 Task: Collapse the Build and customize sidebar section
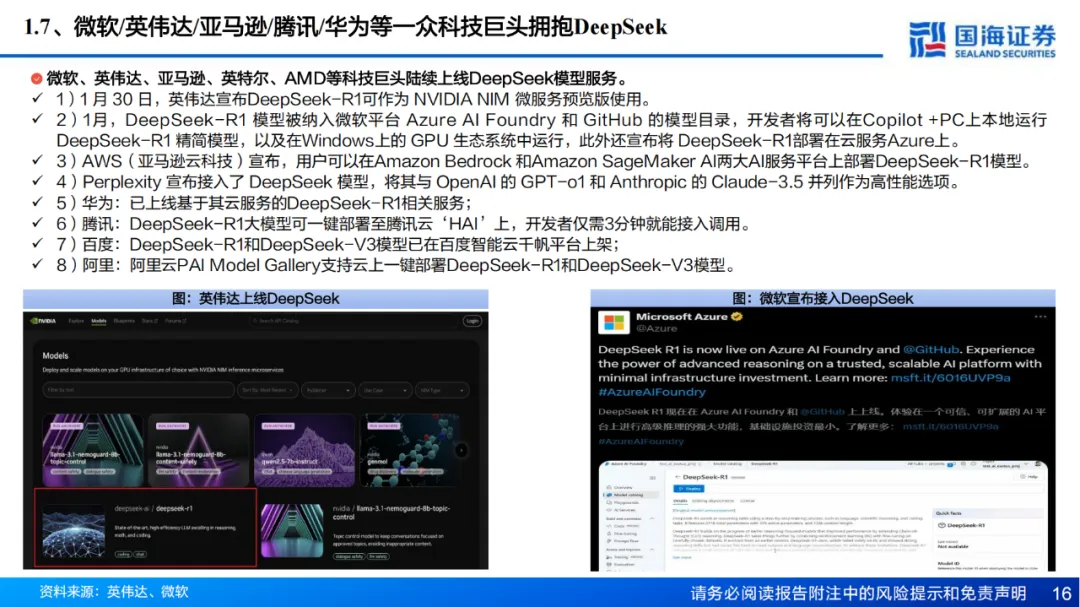click(652, 518)
